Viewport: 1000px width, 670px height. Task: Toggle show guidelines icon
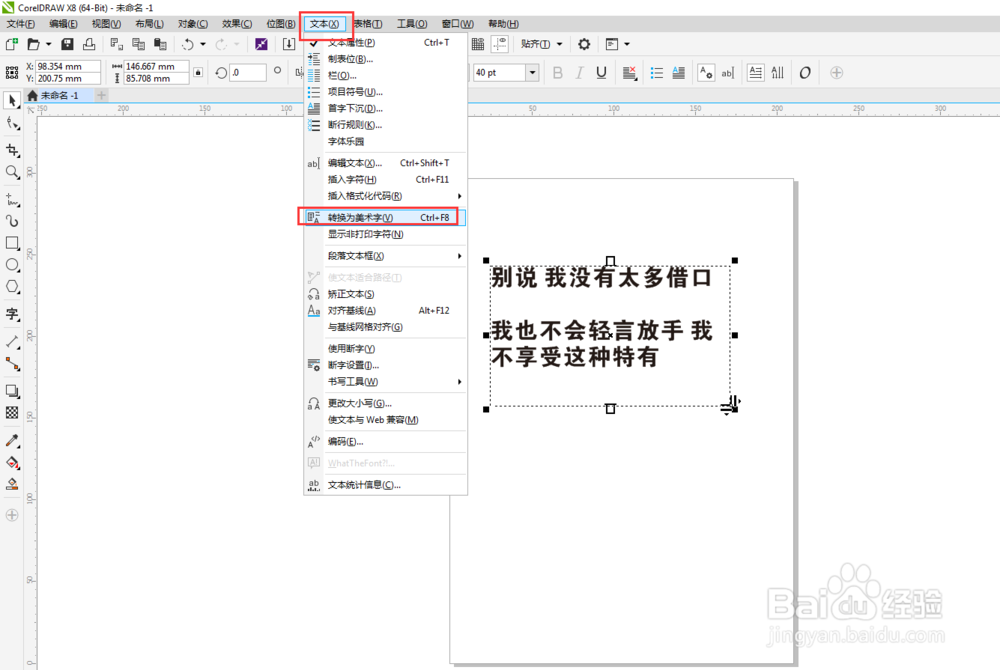coord(500,44)
